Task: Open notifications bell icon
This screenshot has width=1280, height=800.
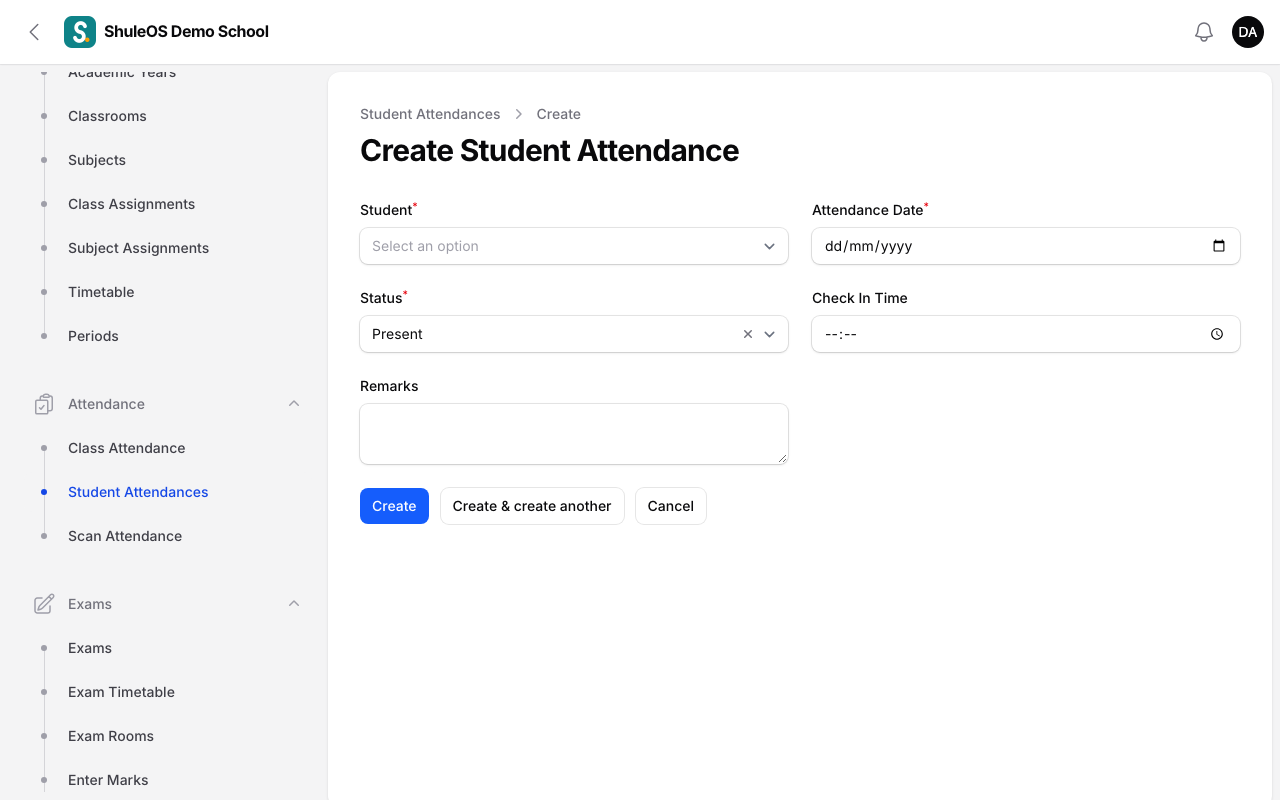Action: pos(1204,32)
